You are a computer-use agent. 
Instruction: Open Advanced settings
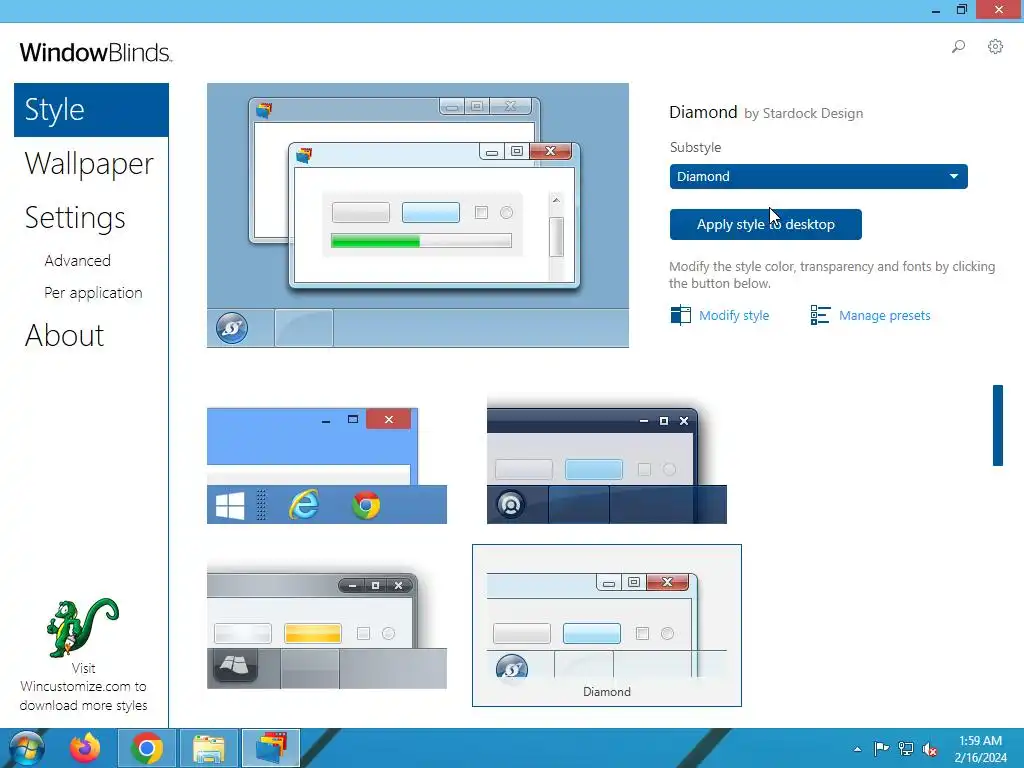click(x=77, y=261)
